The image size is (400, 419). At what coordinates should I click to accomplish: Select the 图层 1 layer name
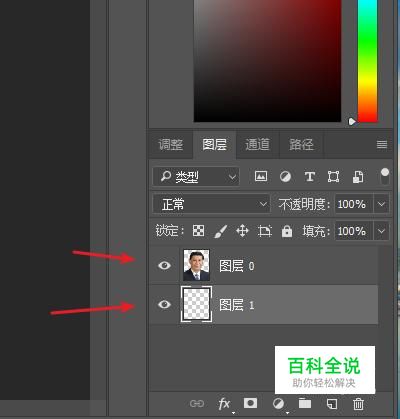pyautogui.click(x=237, y=305)
